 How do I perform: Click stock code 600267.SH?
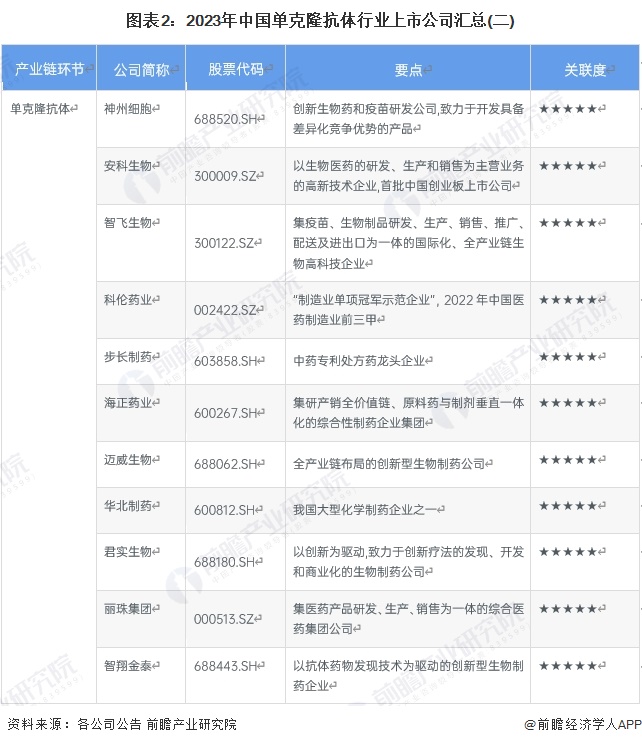coord(225,413)
